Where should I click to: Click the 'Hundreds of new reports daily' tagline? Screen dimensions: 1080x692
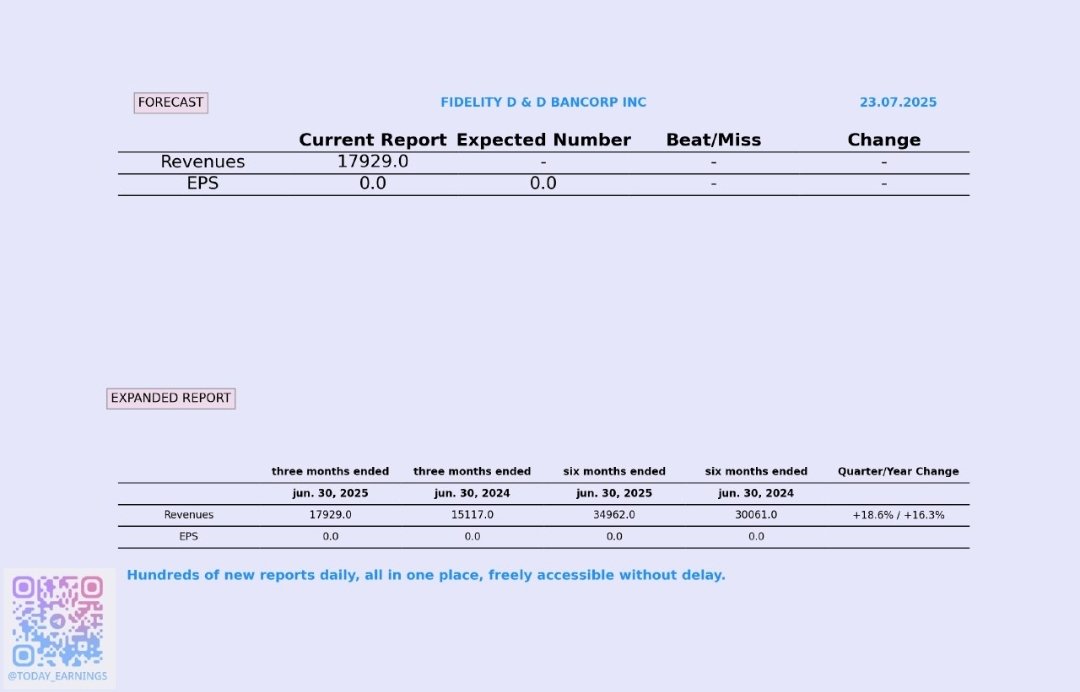(x=426, y=575)
